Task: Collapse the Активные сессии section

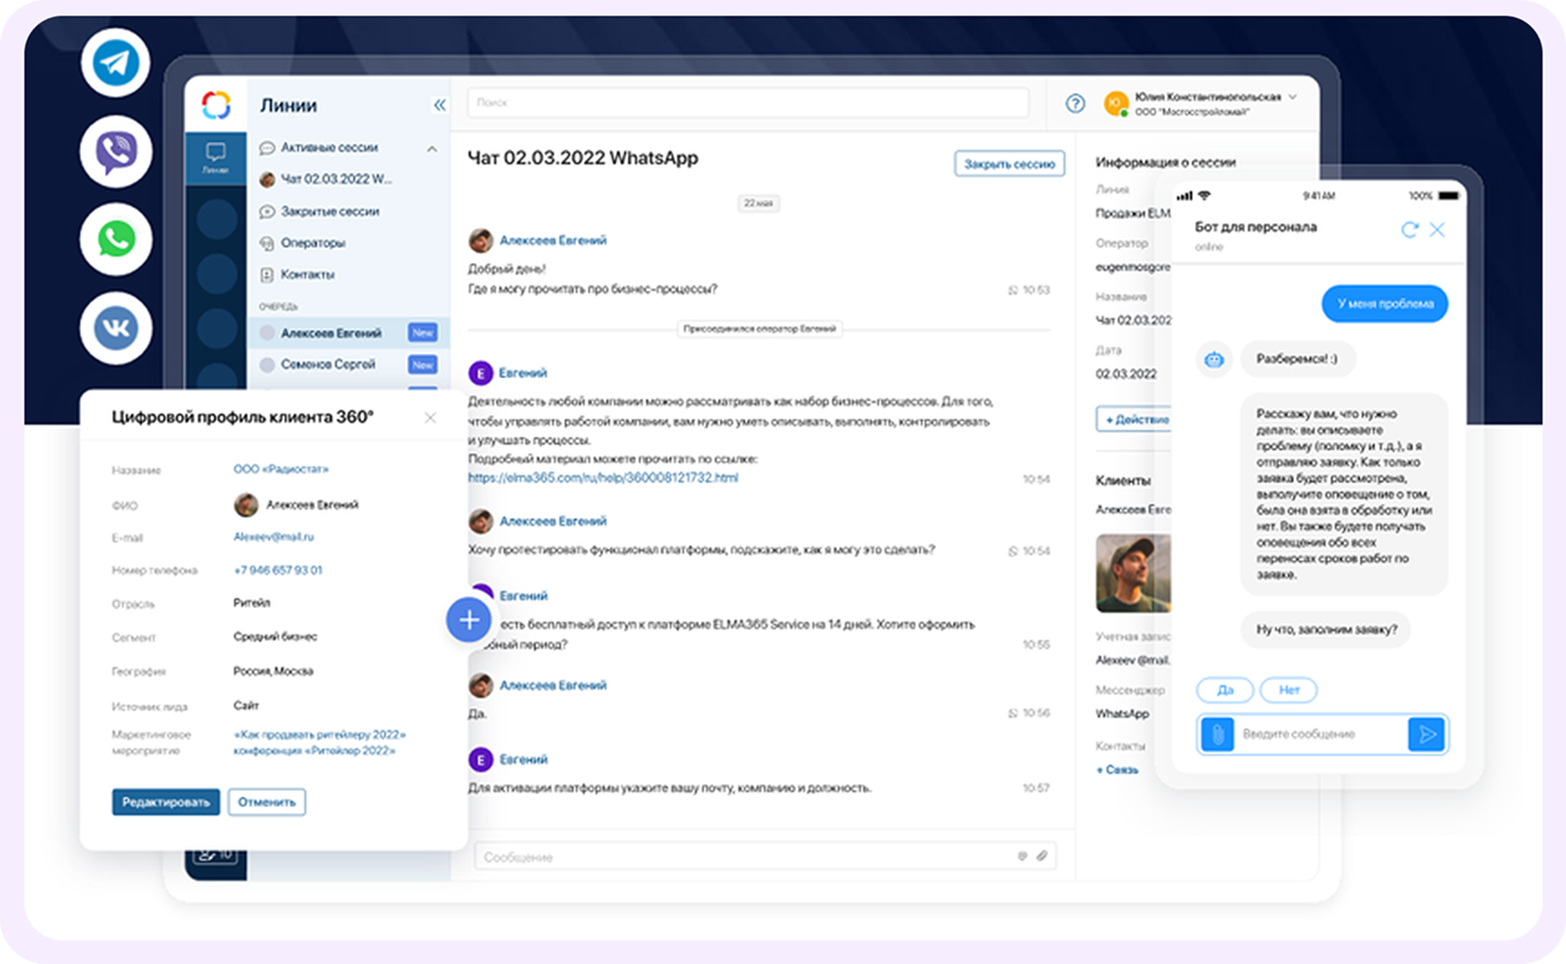Action: pyautogui.click(x=432, y=147)
